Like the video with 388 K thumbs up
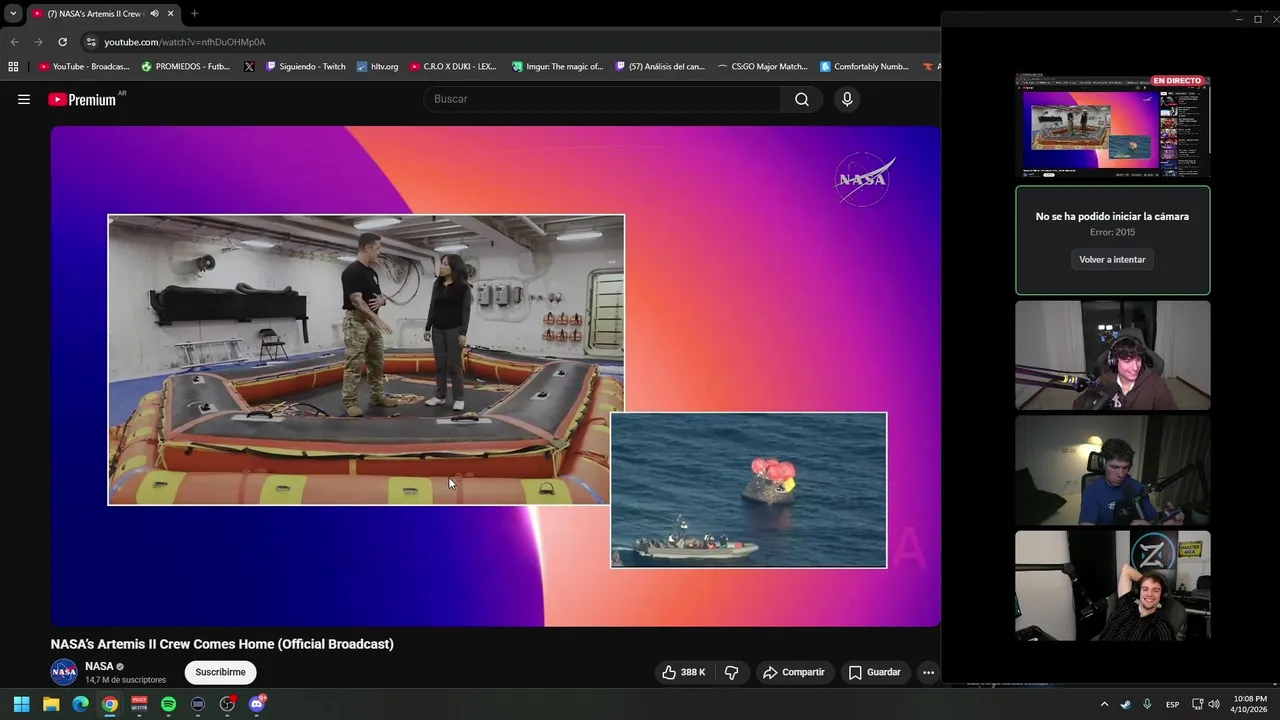This screenshot has height=720, width=1280. coord(685,672)
